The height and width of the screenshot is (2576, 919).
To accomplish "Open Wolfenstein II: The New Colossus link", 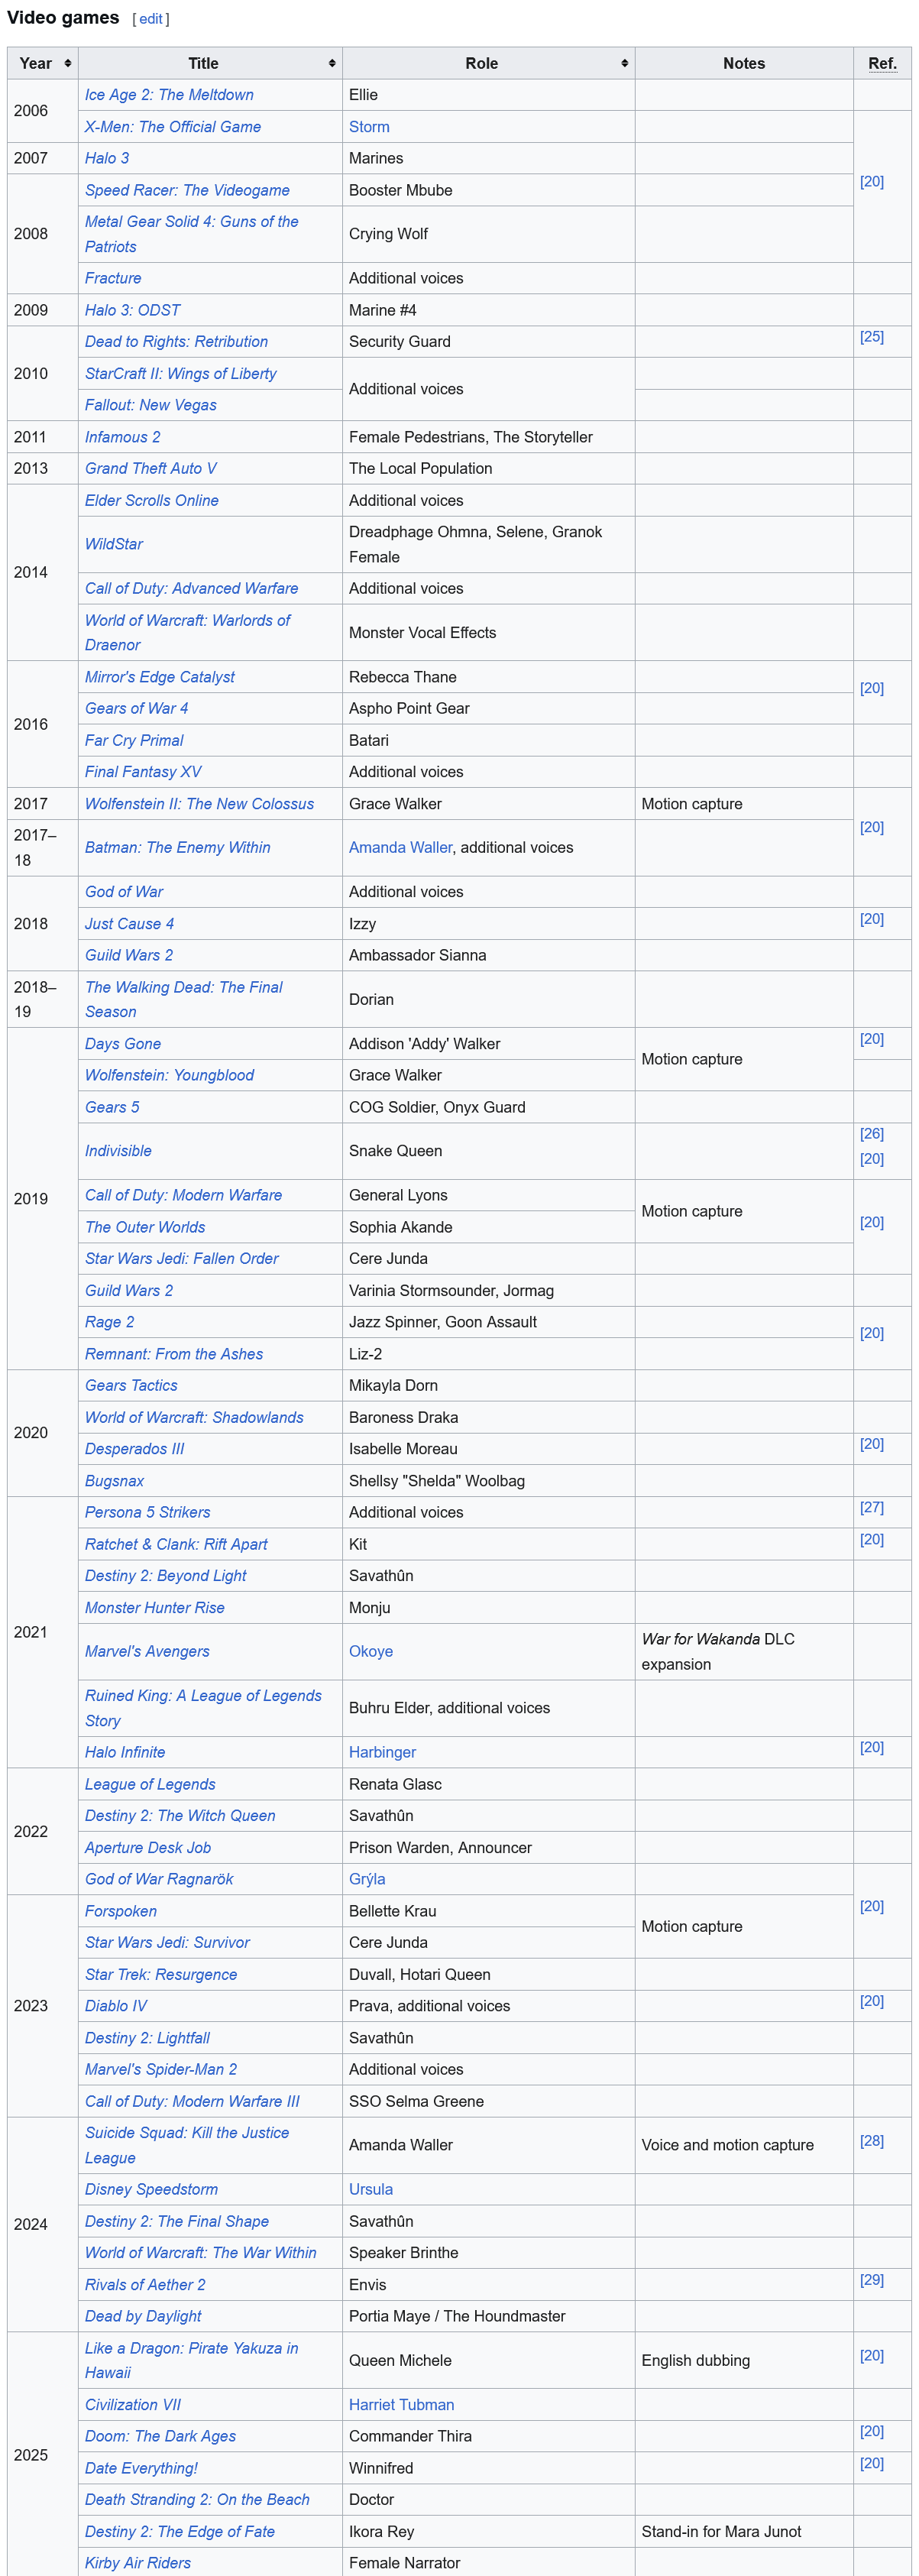I will 199,804.
